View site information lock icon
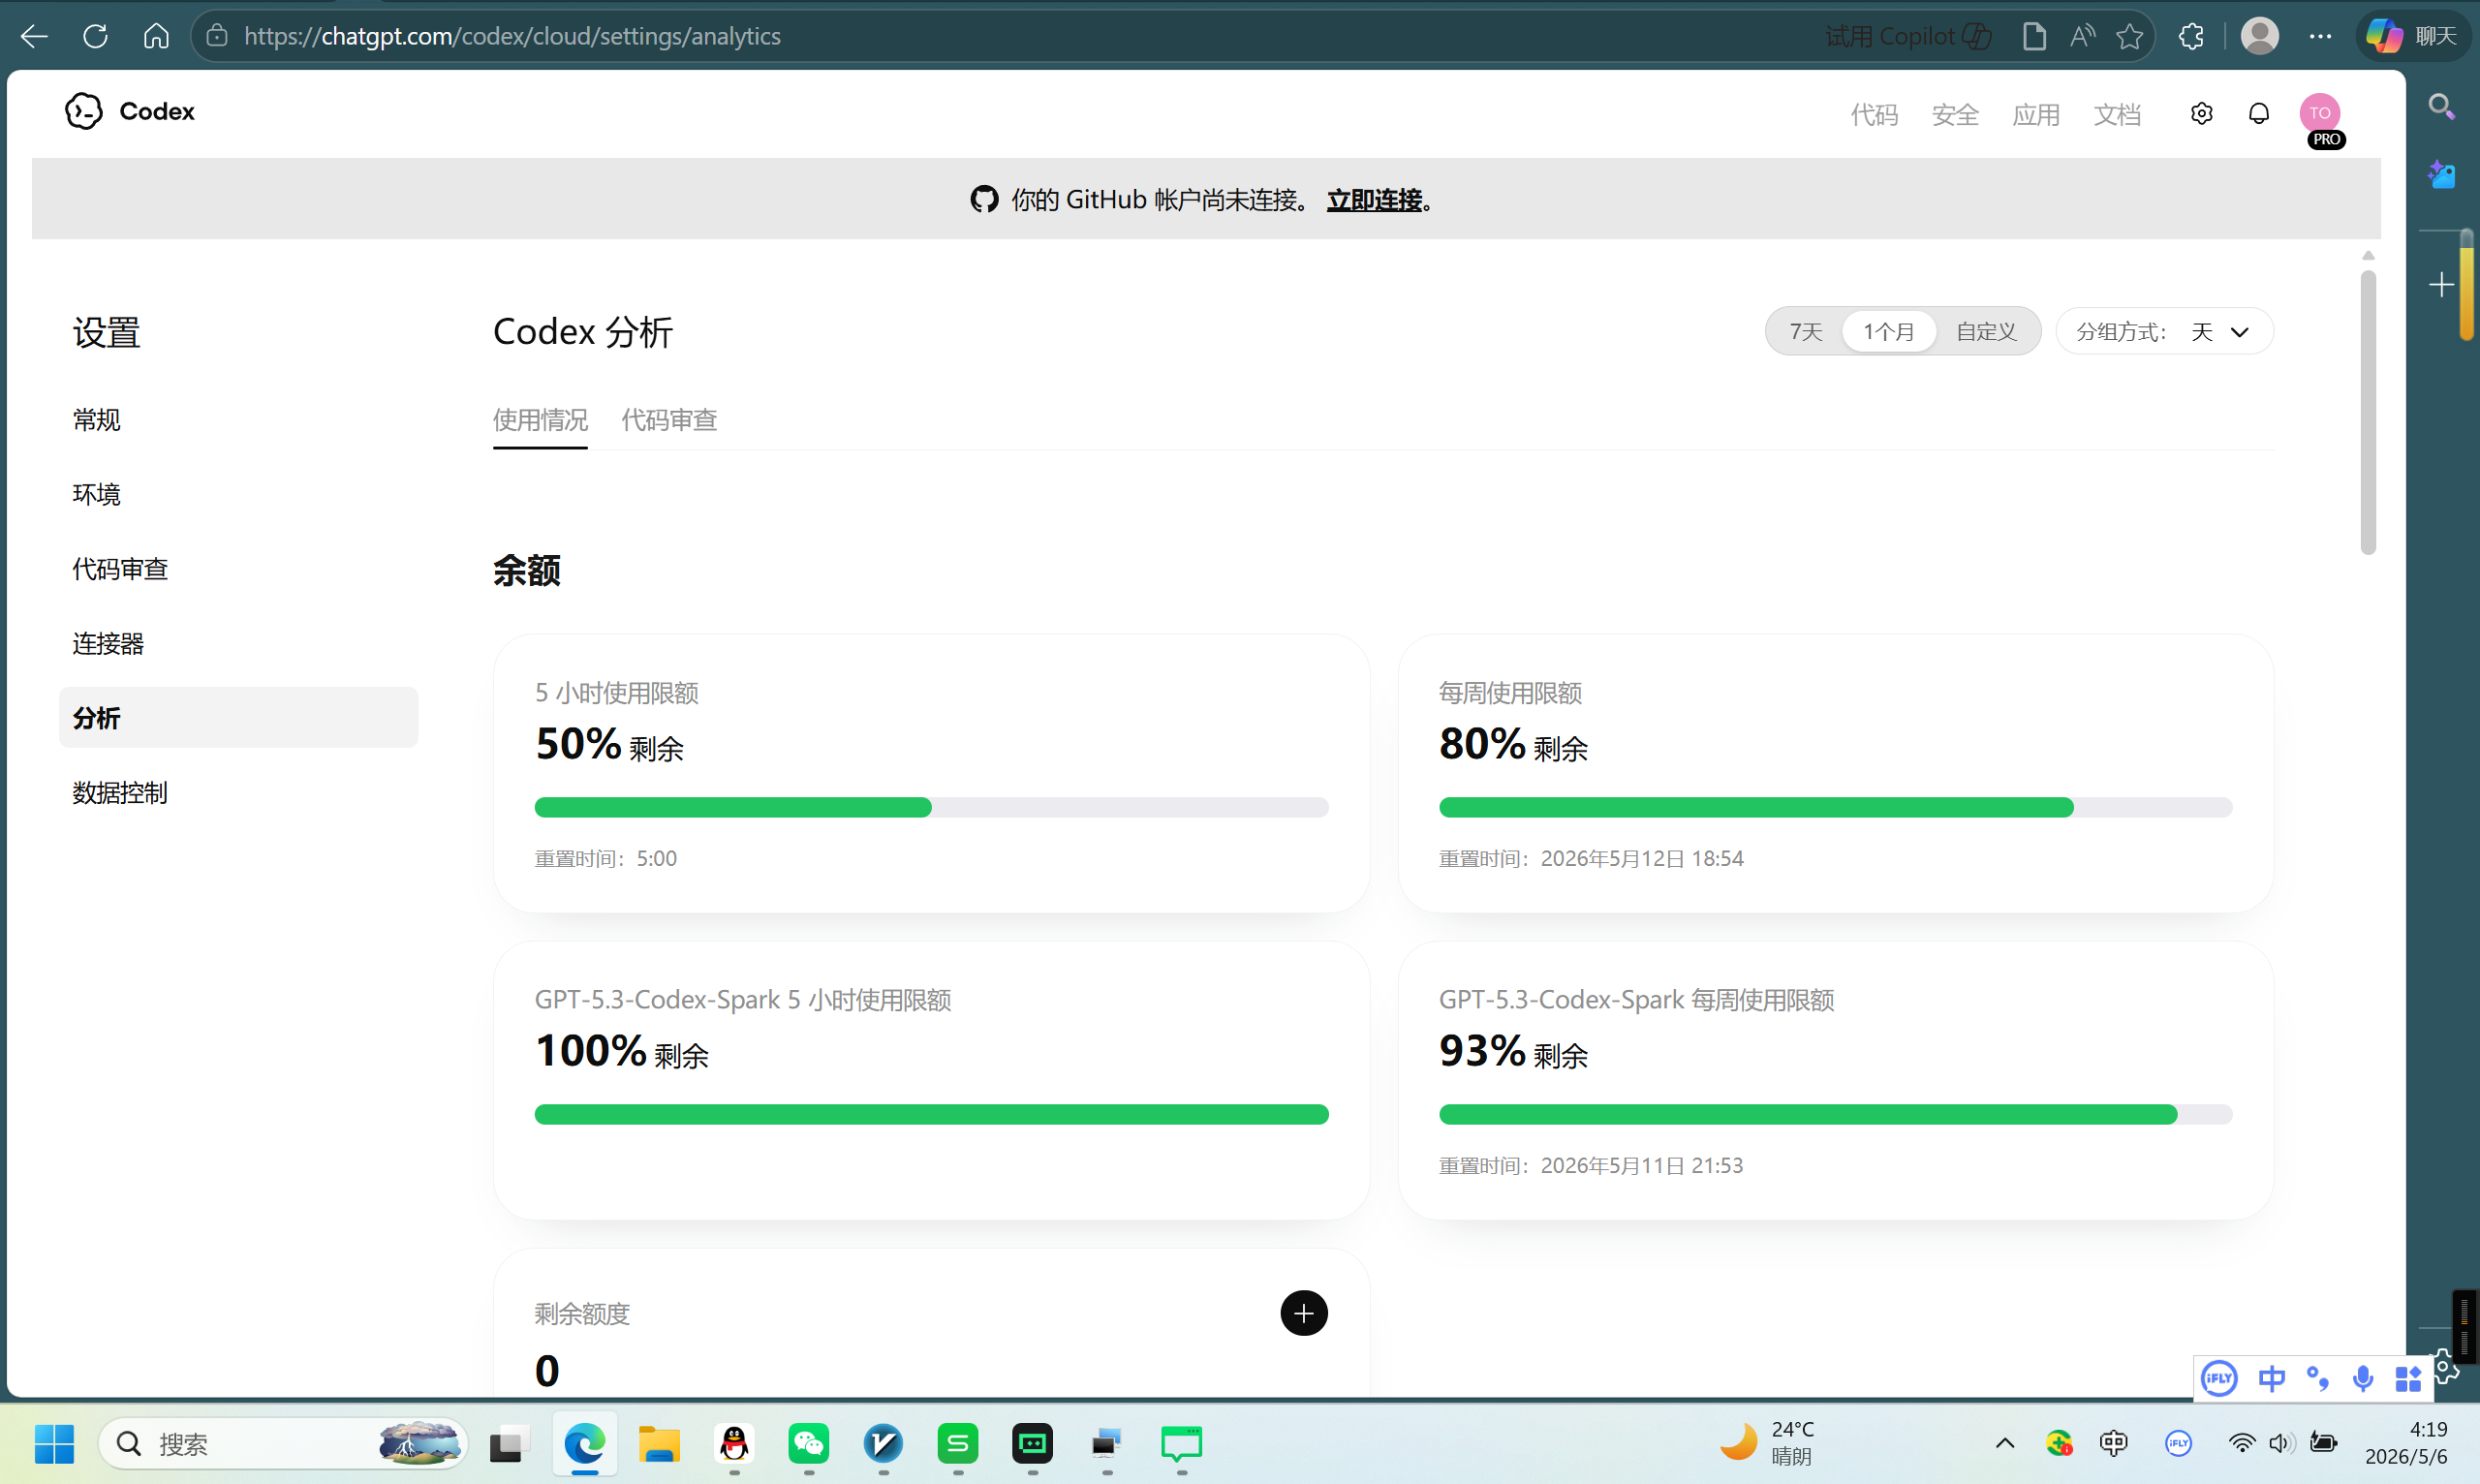 (217, 37)
